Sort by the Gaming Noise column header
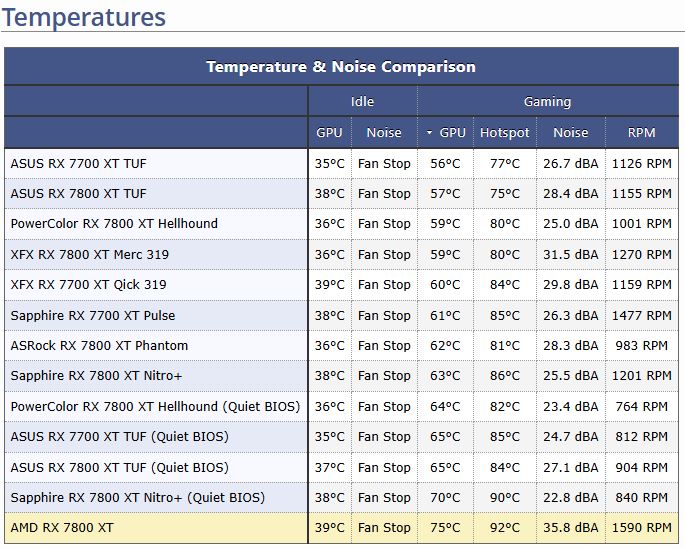The image size is (685, 549). pos(571,132)
